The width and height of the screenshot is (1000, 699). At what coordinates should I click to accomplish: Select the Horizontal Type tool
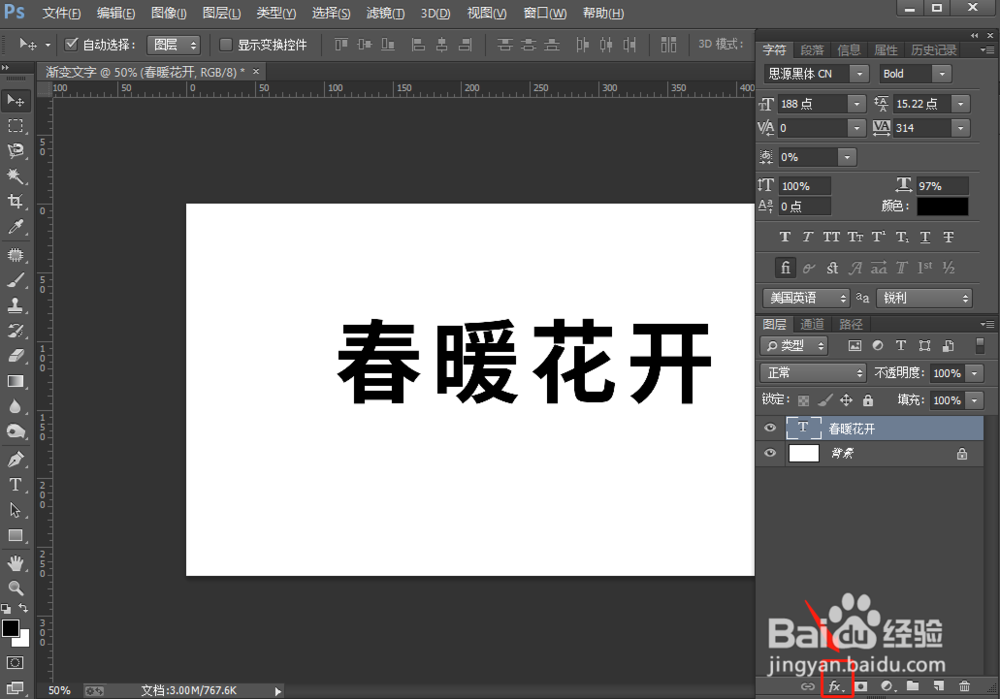click(15, 485)
